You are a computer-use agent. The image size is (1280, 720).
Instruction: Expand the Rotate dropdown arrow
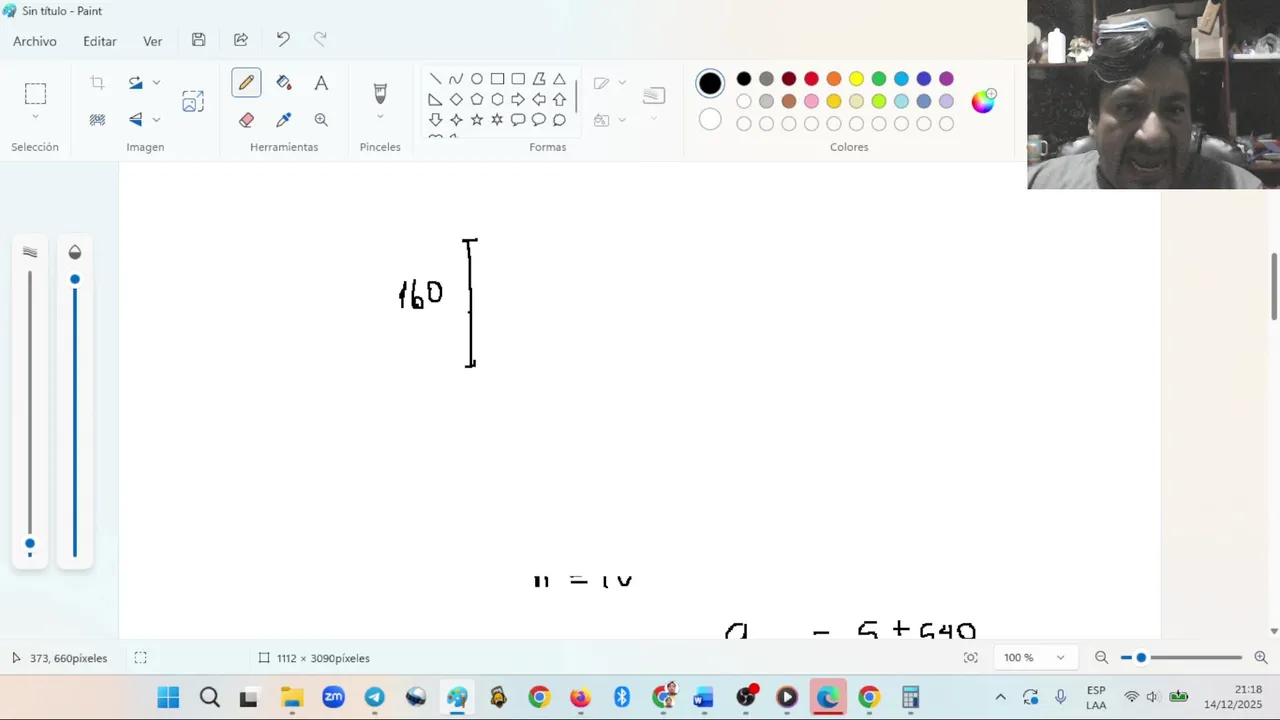click(x=156, y=83)
